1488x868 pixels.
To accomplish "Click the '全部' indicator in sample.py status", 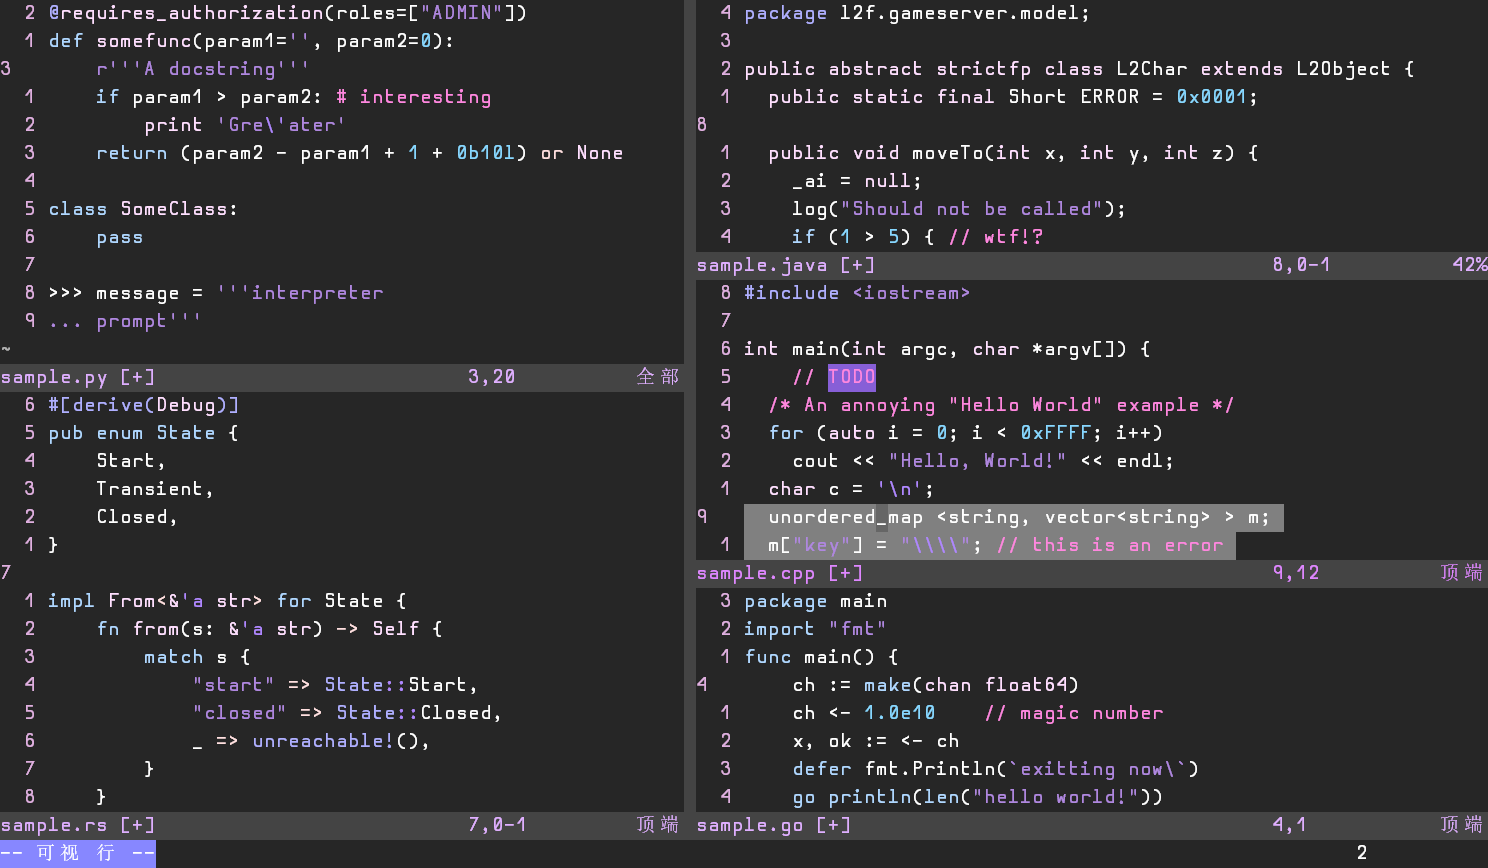I will 658,377.
